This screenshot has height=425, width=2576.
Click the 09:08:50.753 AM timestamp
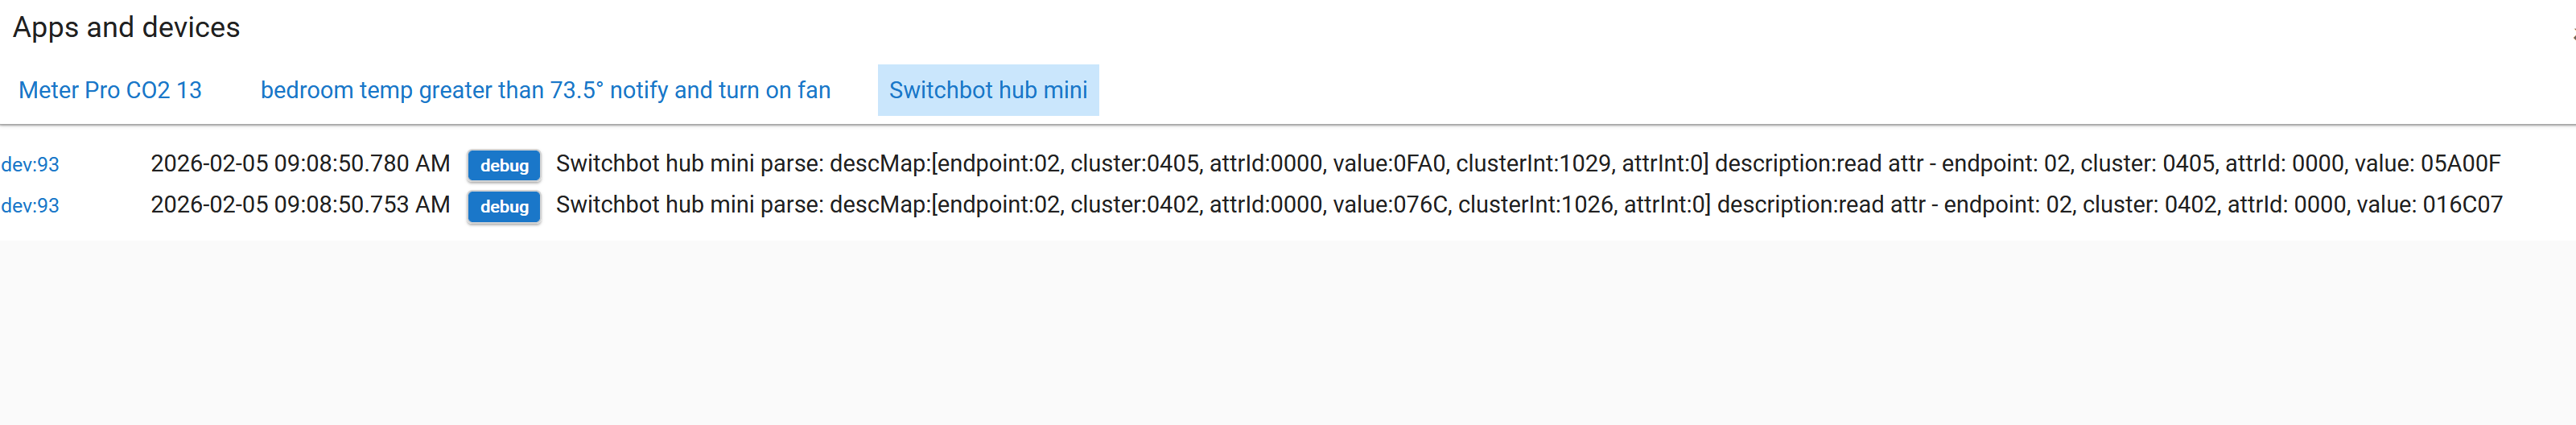(300, 205)
